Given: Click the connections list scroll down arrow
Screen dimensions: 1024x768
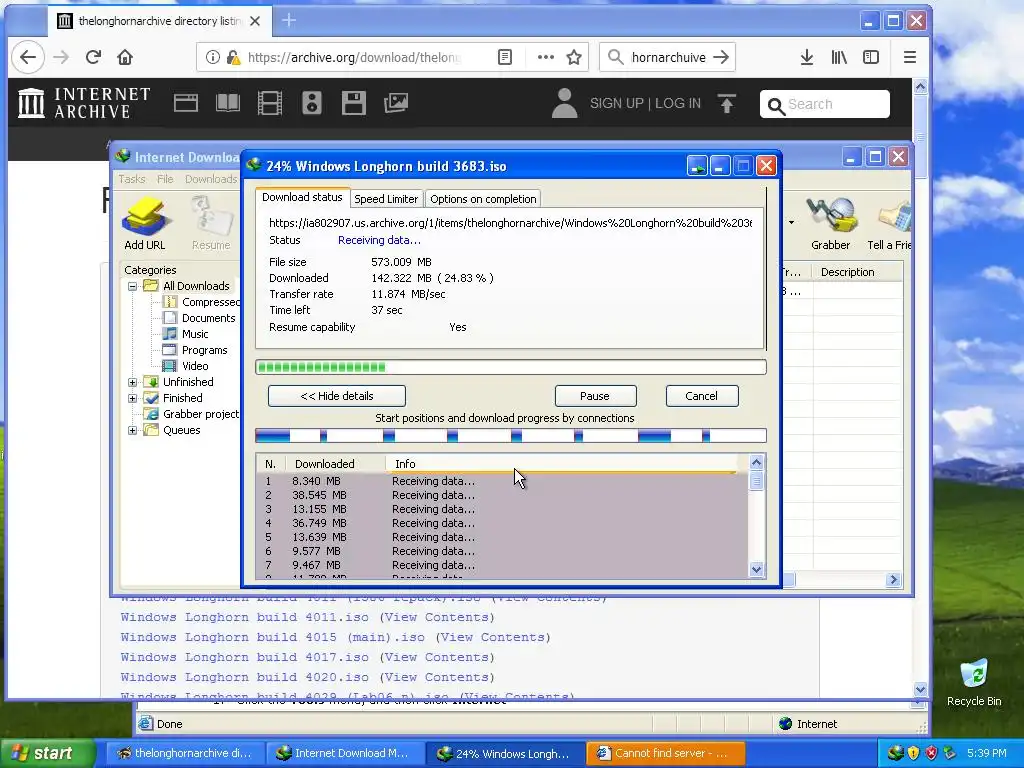Looking at the screenshot, I should [x=756, y=569].
